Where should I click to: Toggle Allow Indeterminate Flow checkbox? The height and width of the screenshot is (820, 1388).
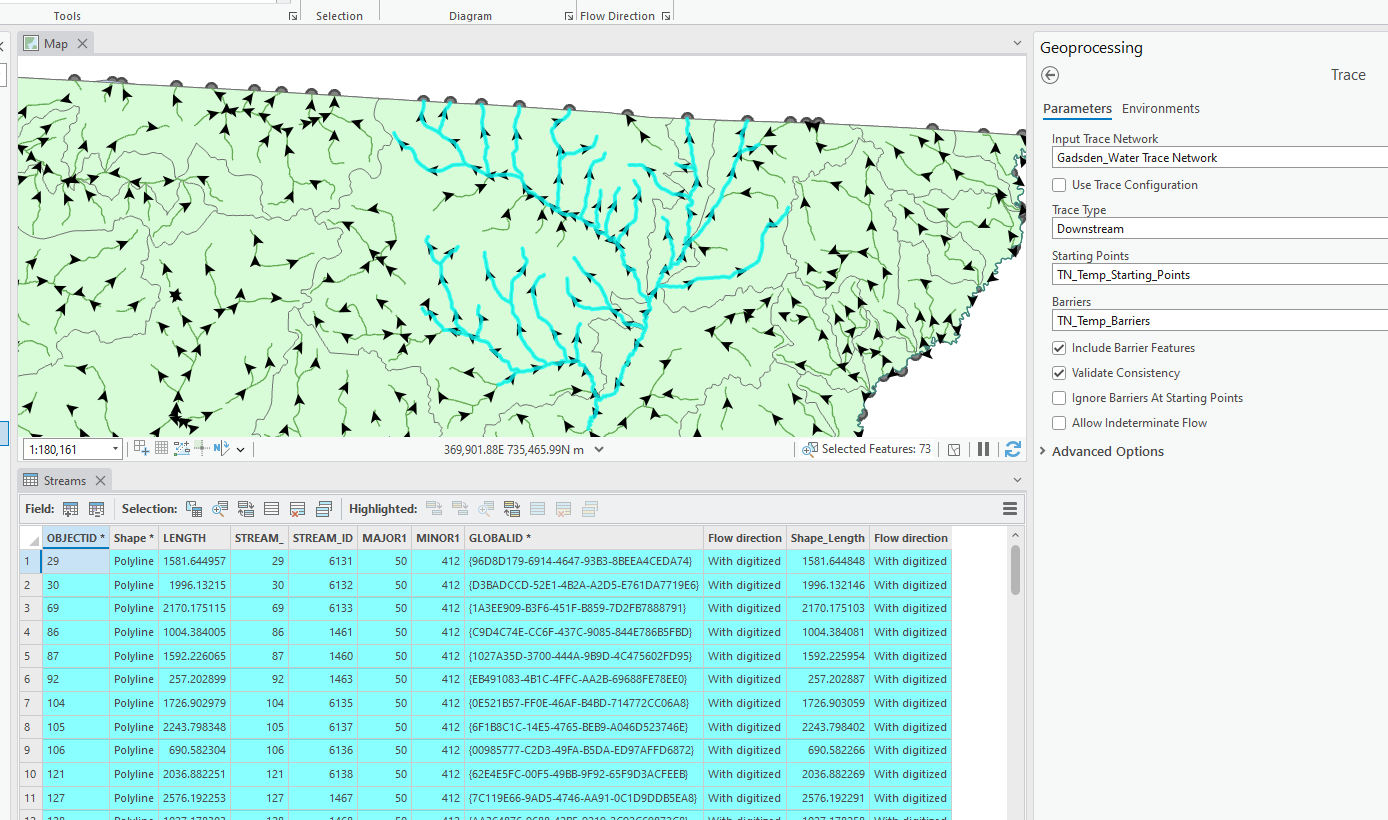[1059, 423]
